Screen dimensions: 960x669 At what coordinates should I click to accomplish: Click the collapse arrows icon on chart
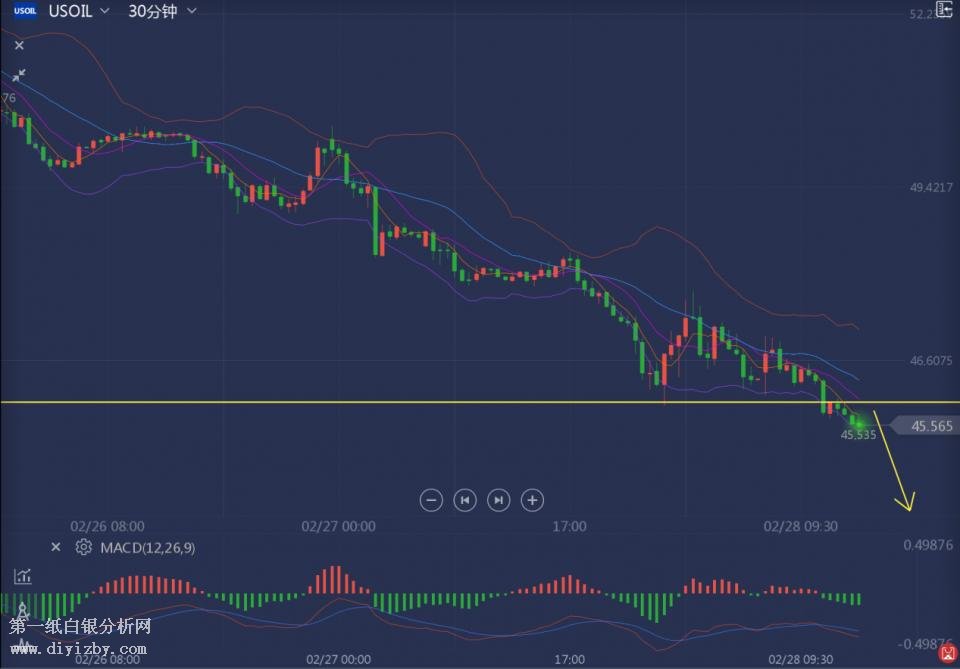click(19, 75)
